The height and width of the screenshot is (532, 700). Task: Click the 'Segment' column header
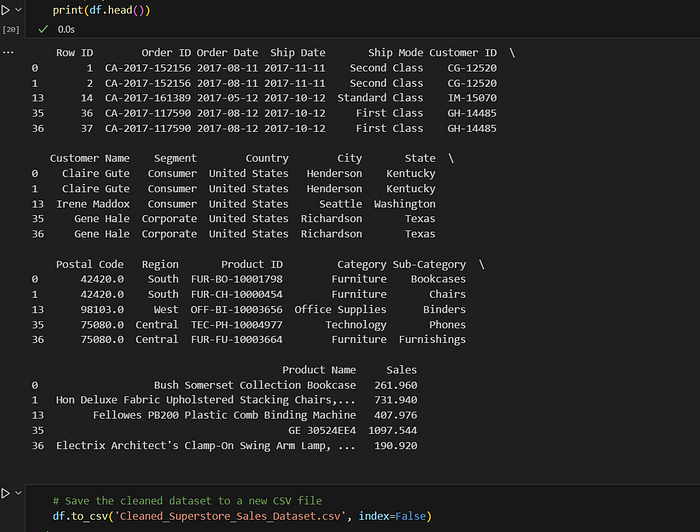tap(175, 158)
